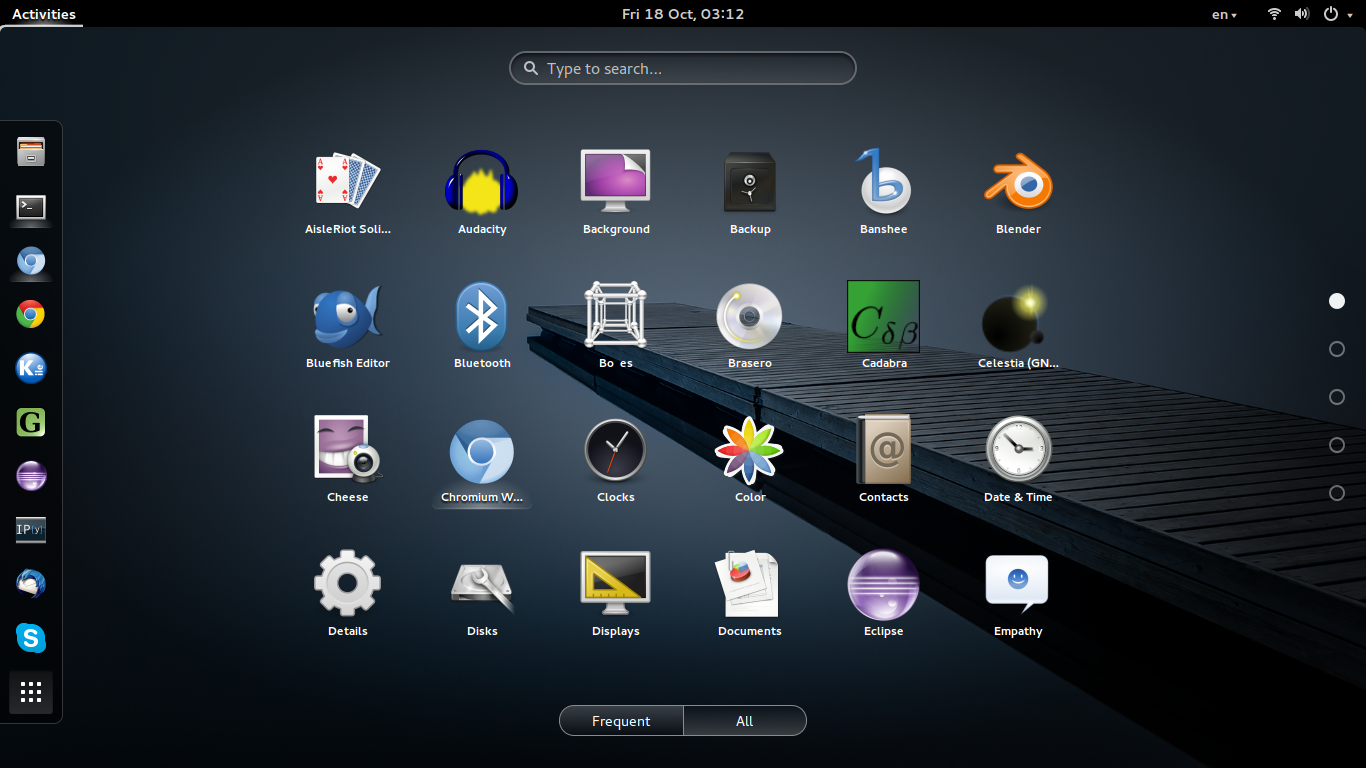Toggle the Show Applications grid button
Screen dimensions: 1366x768
[31, 692]
